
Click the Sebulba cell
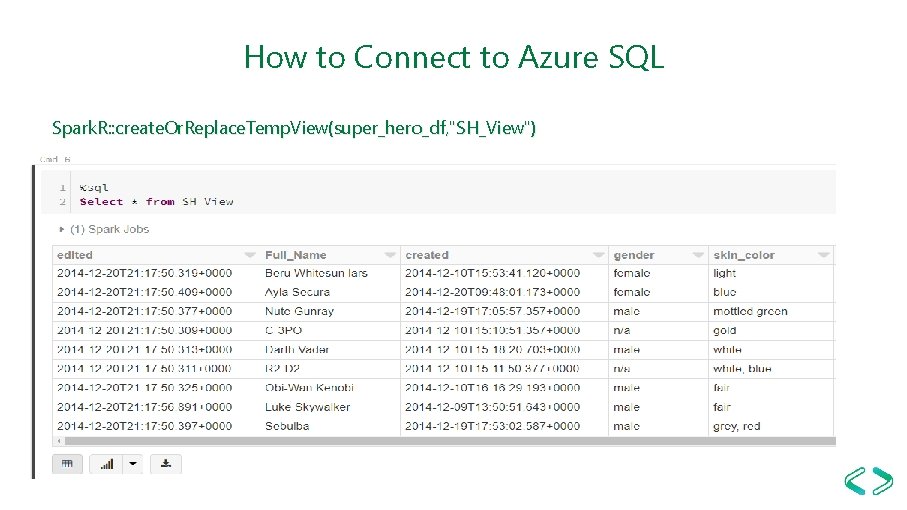tap(287, 426)
